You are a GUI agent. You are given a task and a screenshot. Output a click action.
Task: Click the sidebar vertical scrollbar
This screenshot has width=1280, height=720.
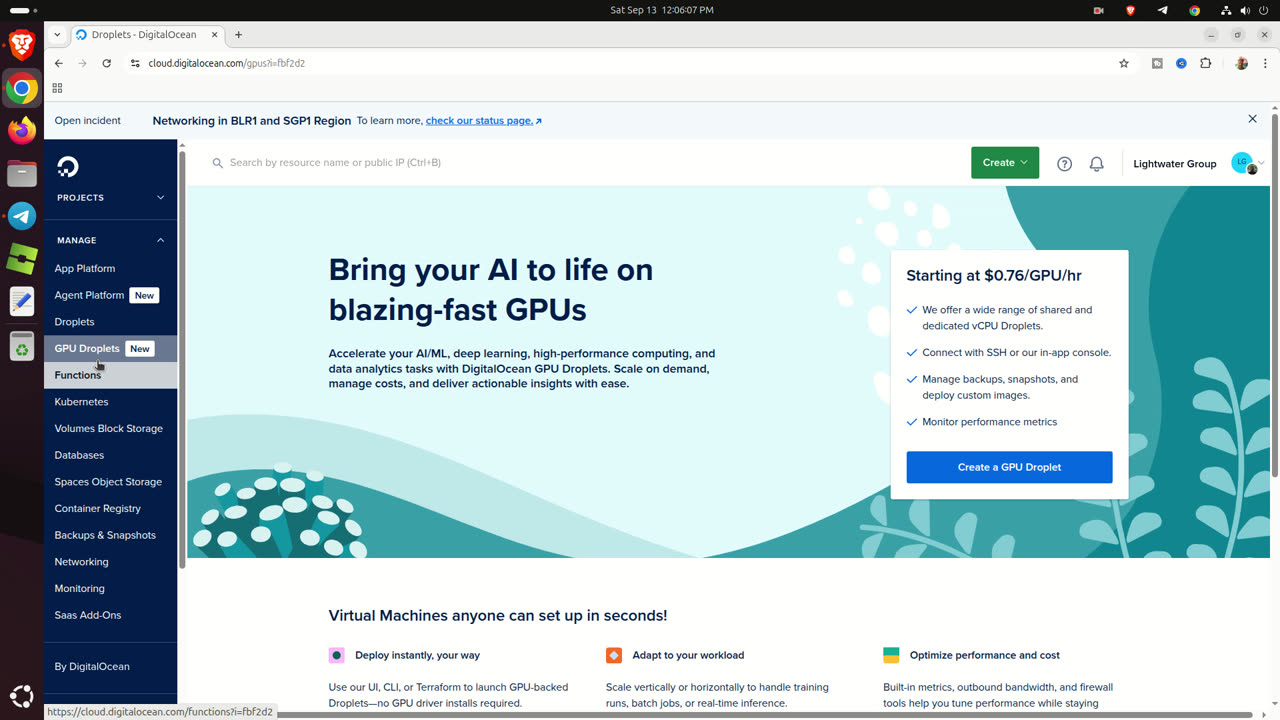point(182,360)
